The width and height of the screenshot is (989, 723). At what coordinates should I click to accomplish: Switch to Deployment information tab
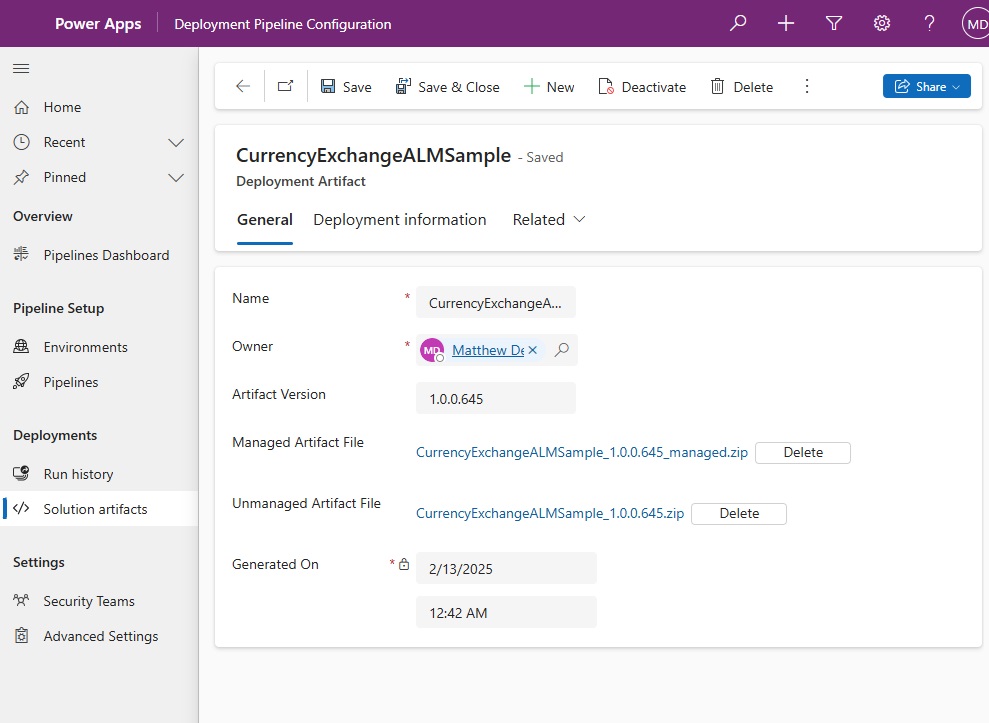point(400,220)
